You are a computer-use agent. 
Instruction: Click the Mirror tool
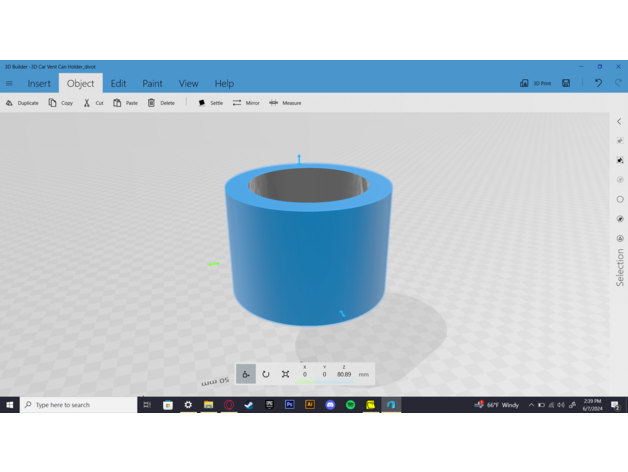click(245, 103)
